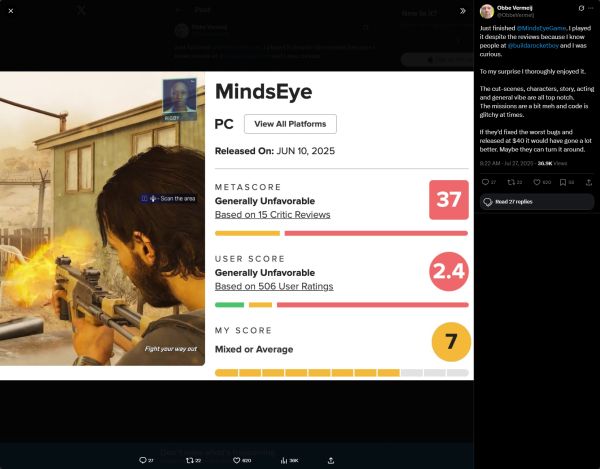Image resolution: width=600 pixels, height=469 pixels.
Task: Follow the @MindsEyeGame mention link
Action: click(541, 28)
